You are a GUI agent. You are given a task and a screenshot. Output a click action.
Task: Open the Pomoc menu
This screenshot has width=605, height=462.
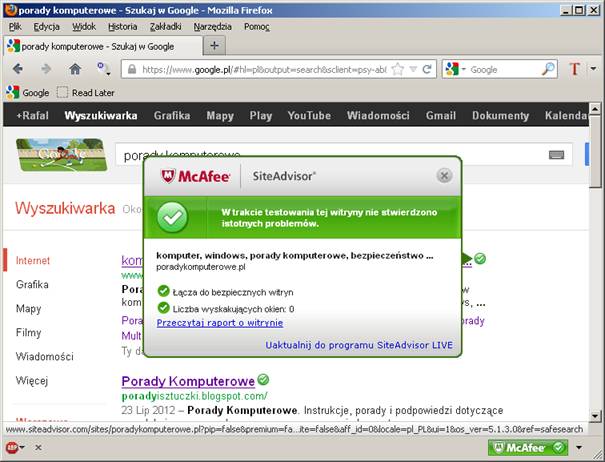pyautogui.click(x=257, y=27)
